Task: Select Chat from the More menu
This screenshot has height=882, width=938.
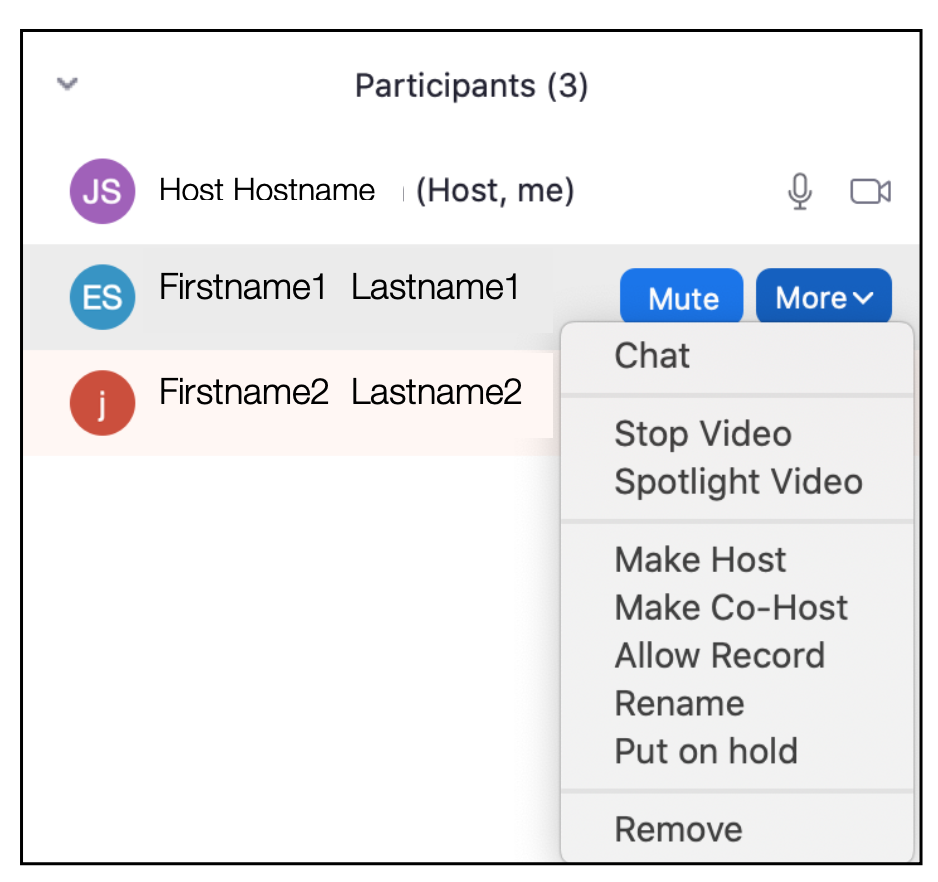Action: coord(737,356)
